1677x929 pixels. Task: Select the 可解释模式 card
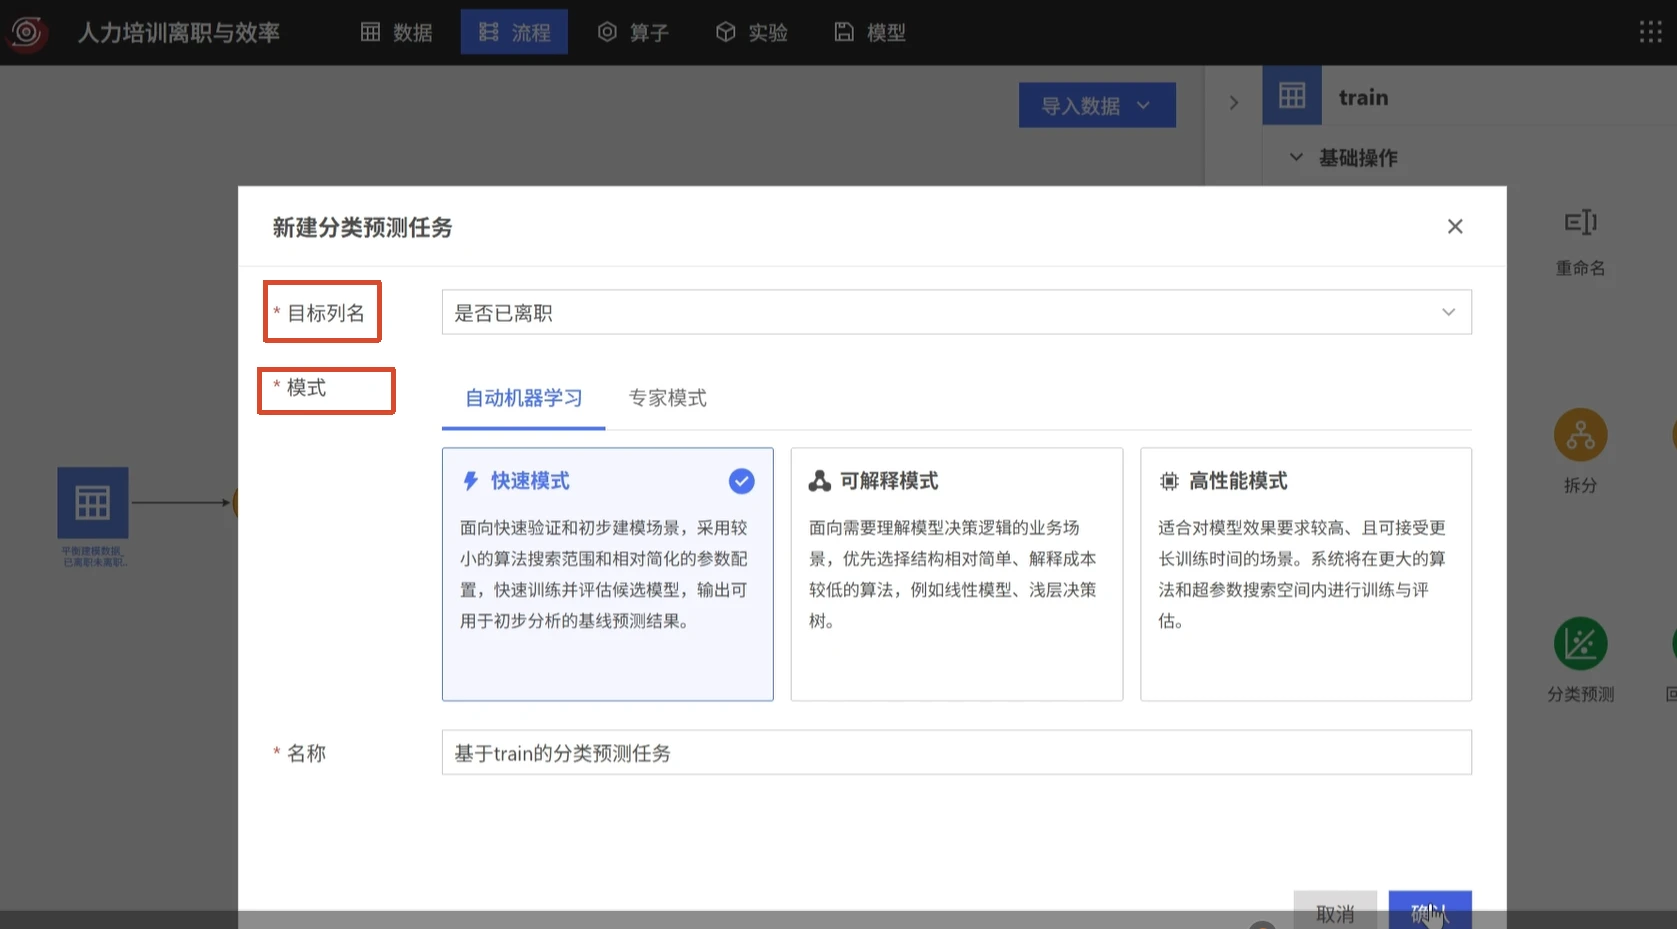tap(956, 574)
